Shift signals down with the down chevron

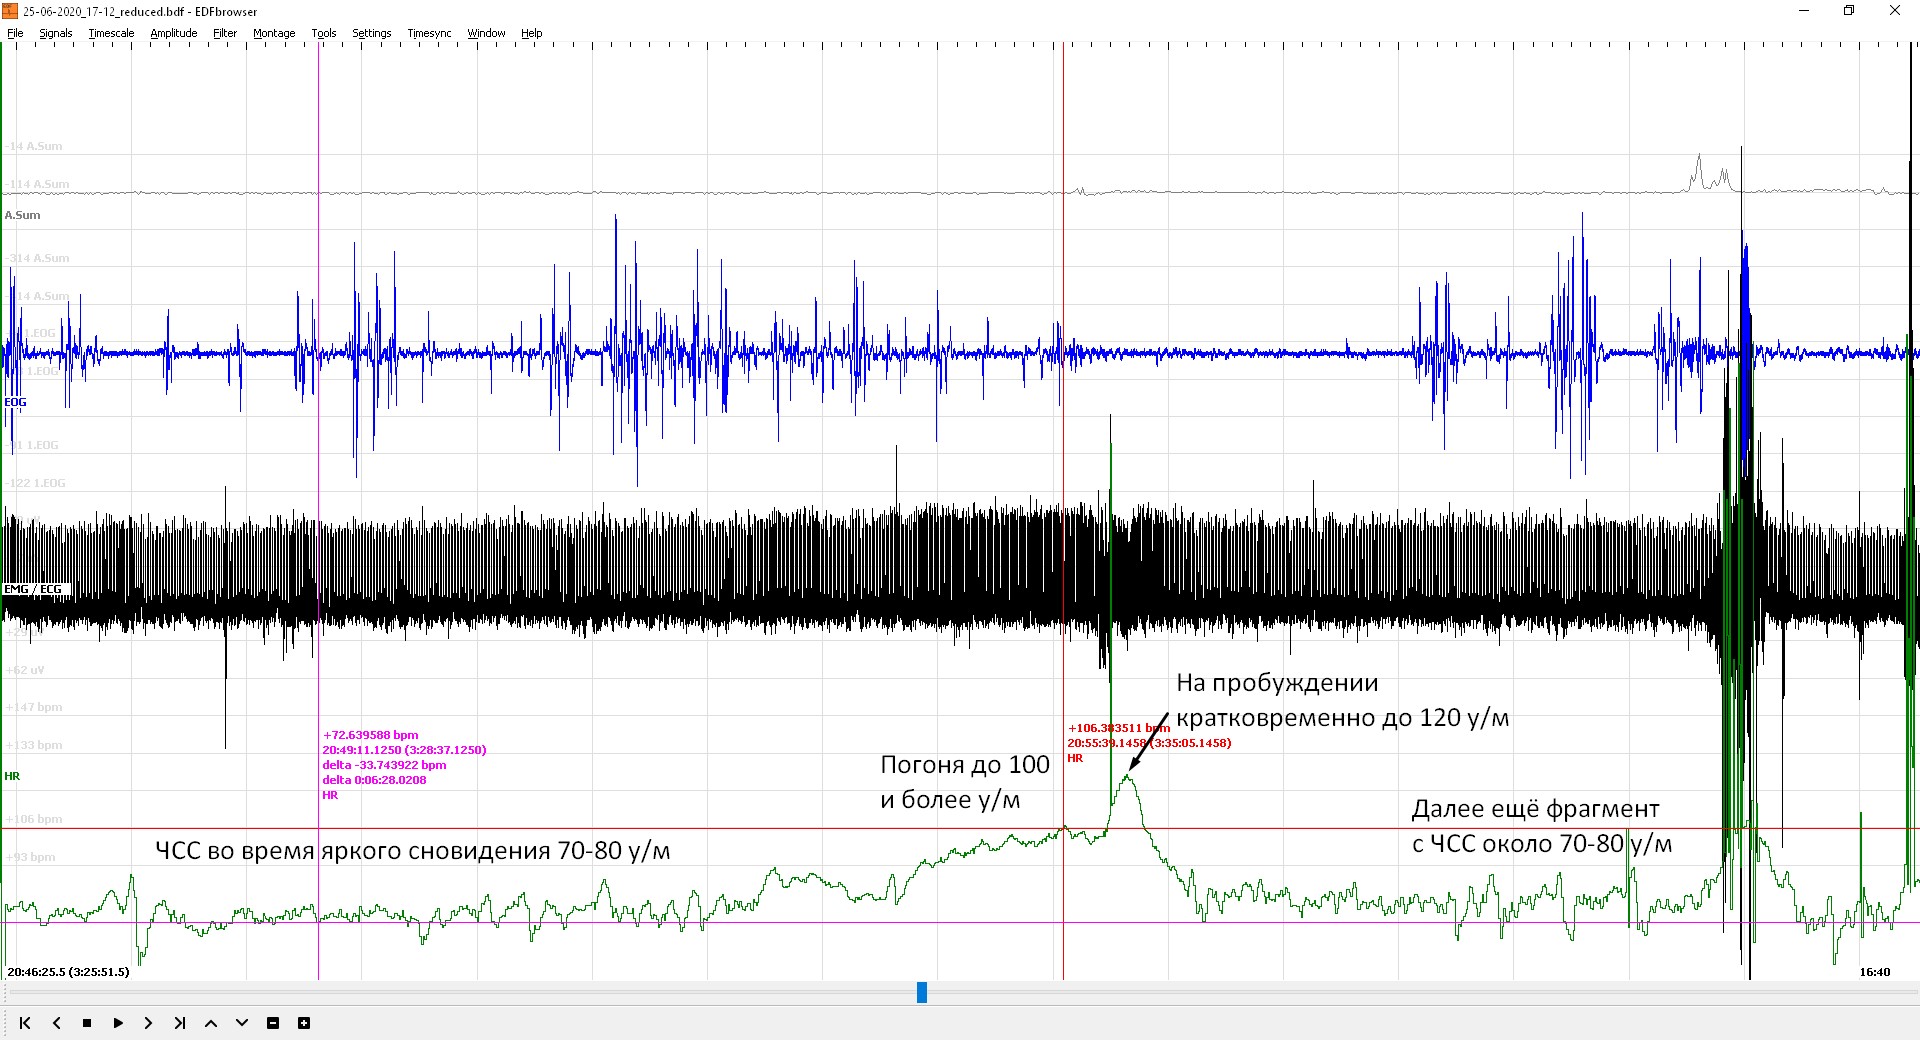coord(242,1023)
